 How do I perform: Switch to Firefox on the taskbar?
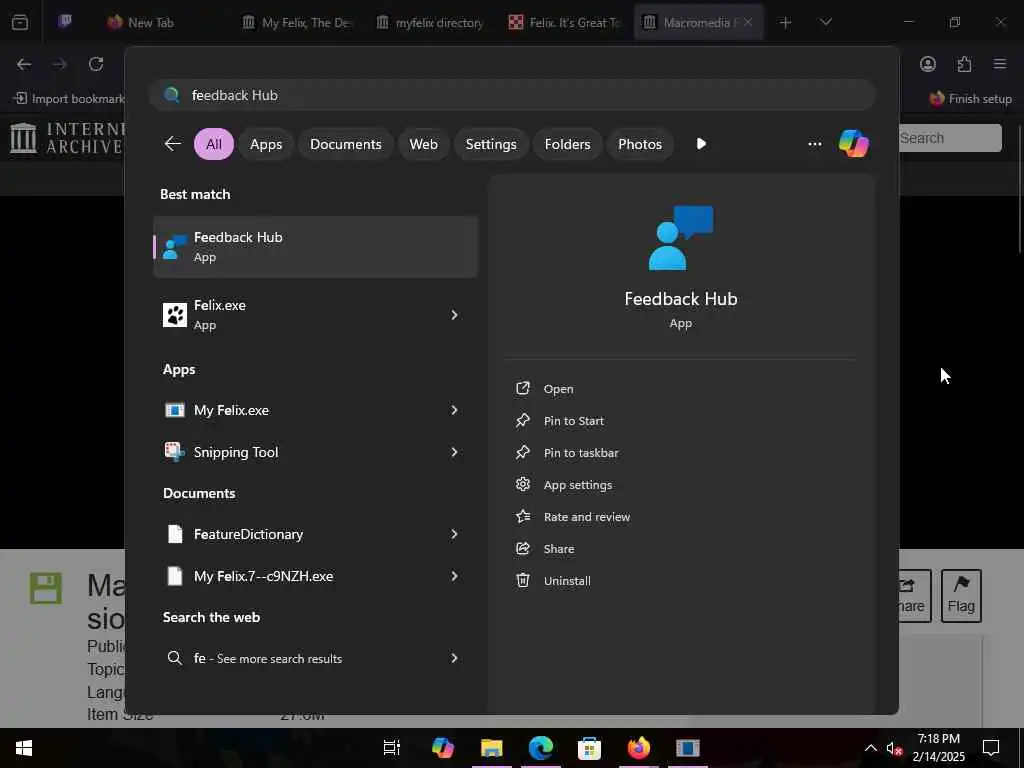638,748
